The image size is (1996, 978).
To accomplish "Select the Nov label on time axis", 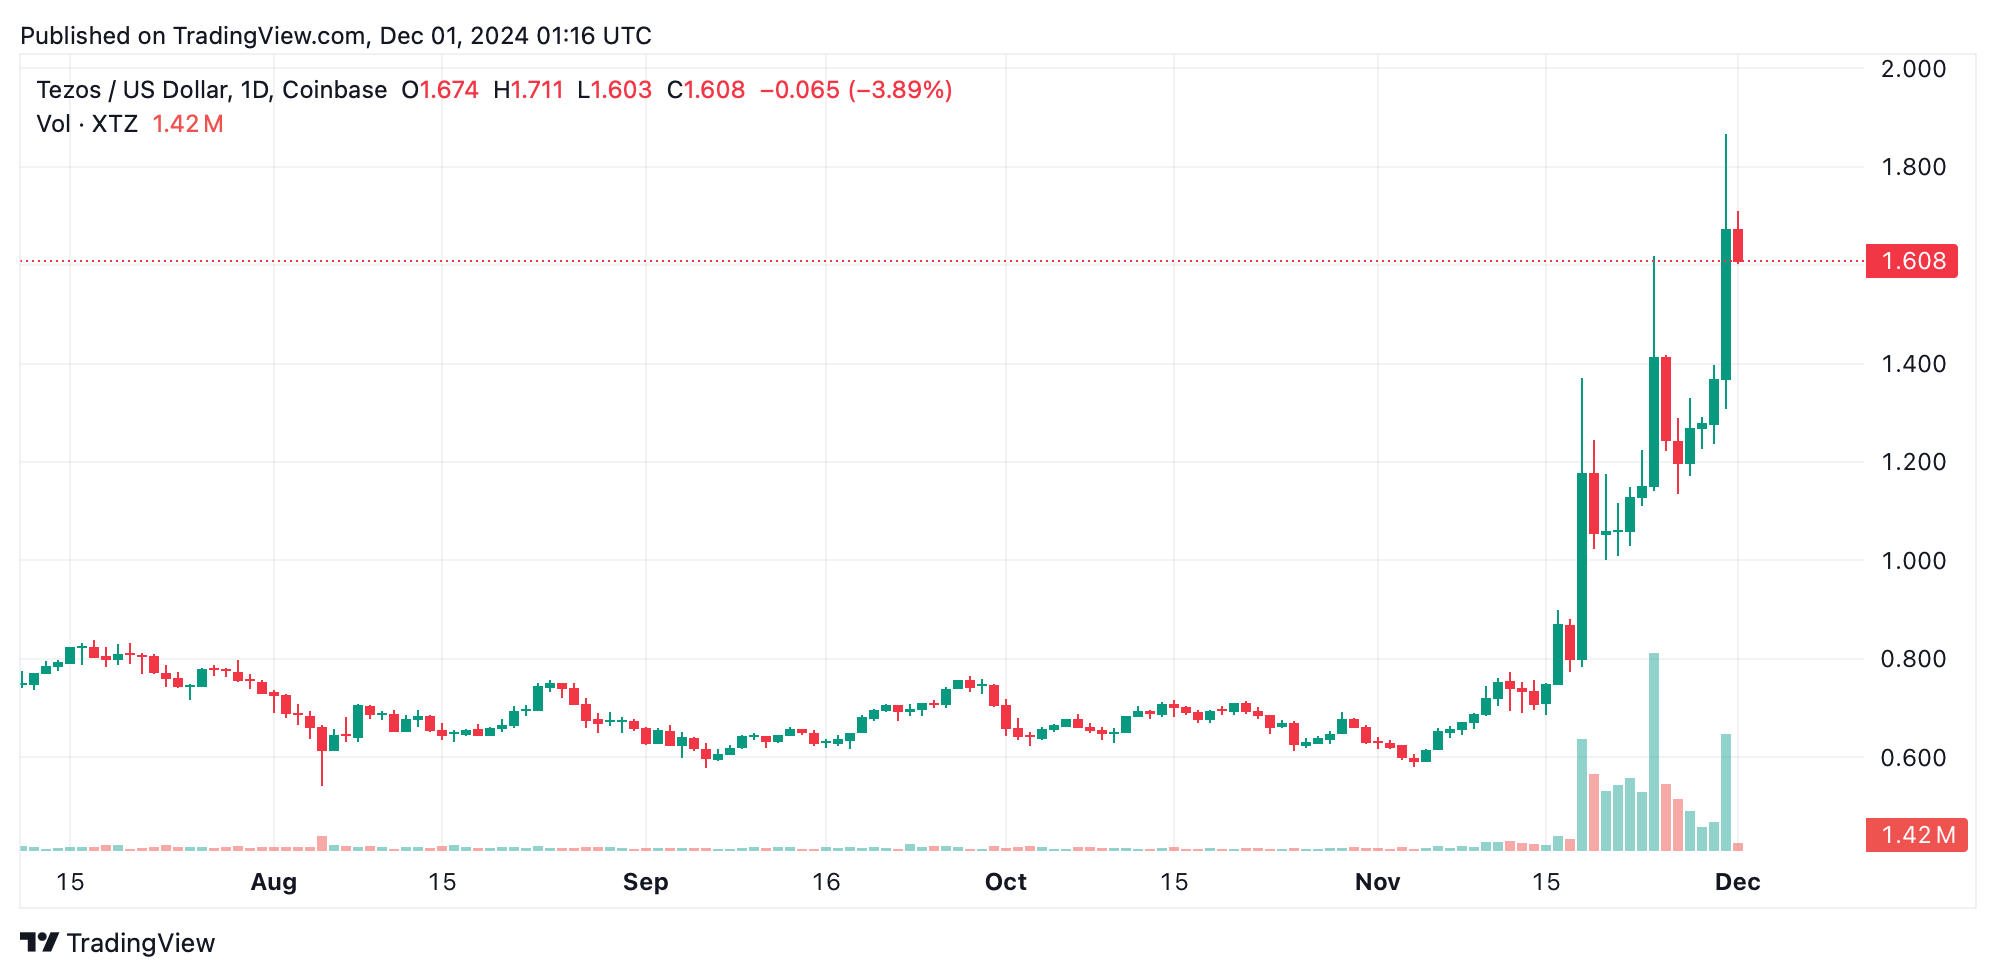I will click(1377, 882).
